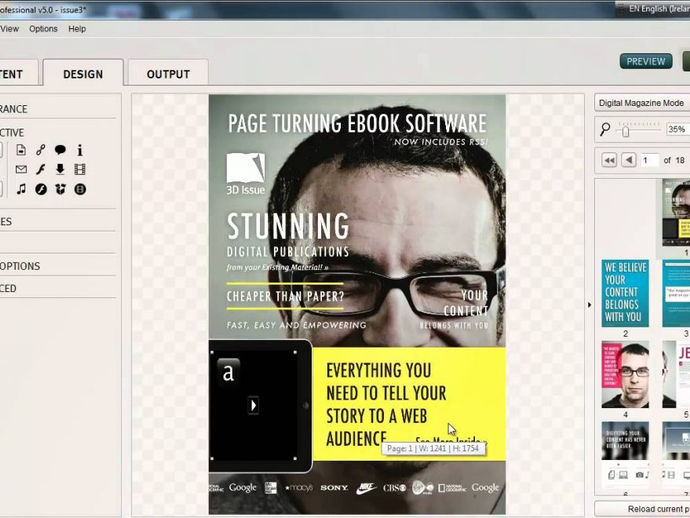Go to previous page with arrow button
The image size is (690, 518).
tap(629, 160)
